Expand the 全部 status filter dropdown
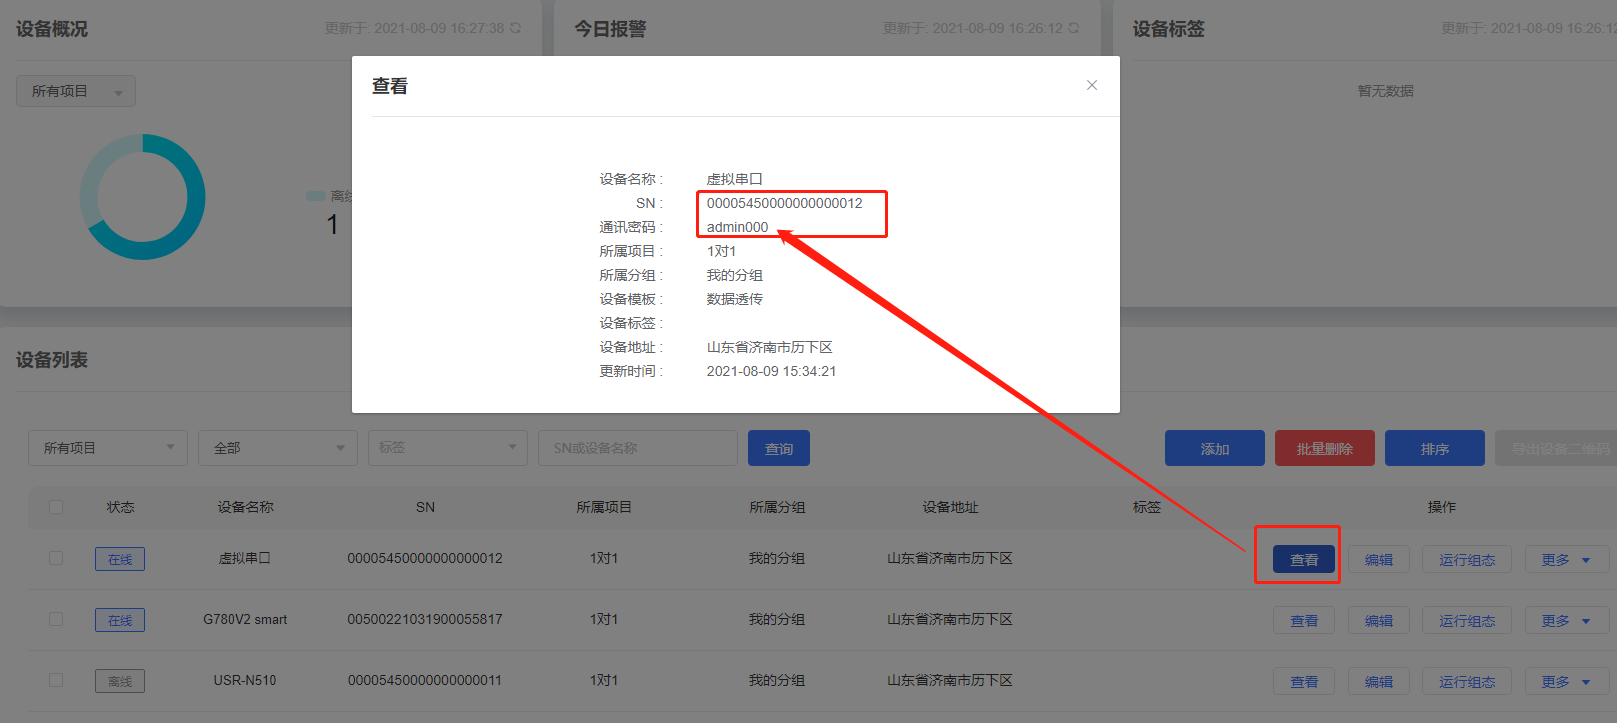The width and height of the screenshot is (1617, 723). click(x=278, y=448)
